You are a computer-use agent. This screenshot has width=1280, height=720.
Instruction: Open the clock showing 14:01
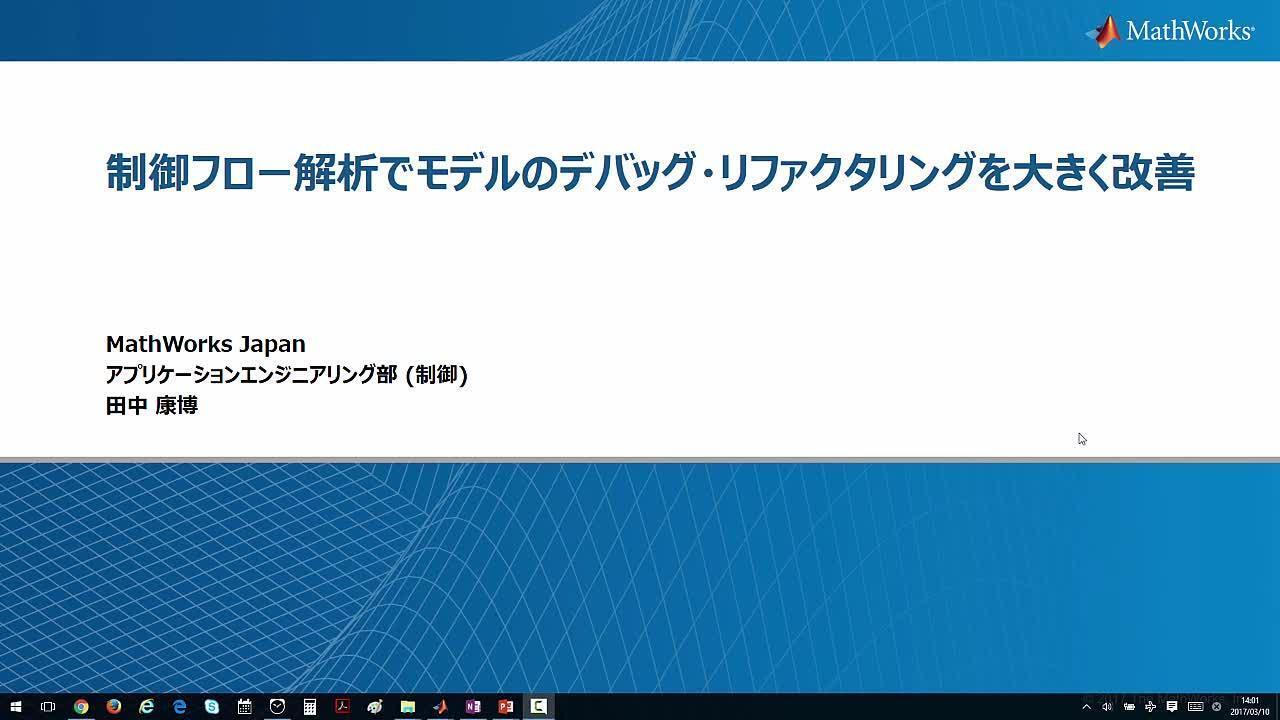click(1250, 706)
